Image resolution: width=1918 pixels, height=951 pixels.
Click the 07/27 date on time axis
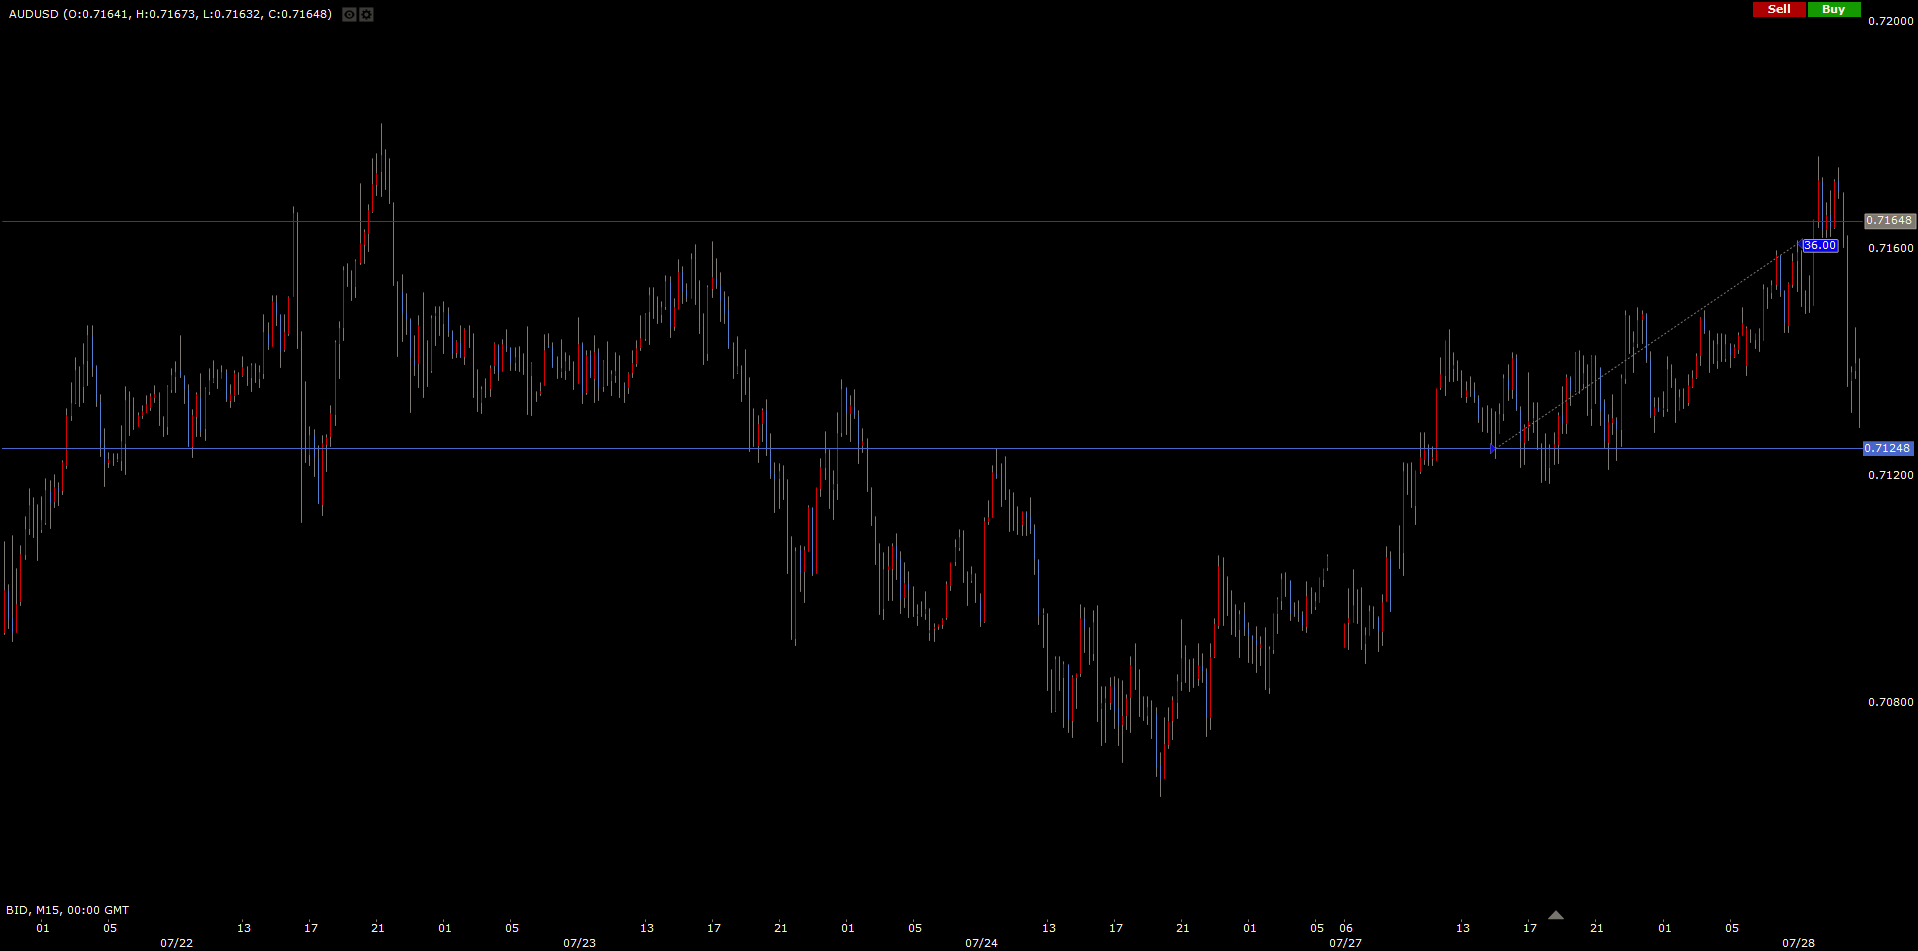tap(1345, 943)
